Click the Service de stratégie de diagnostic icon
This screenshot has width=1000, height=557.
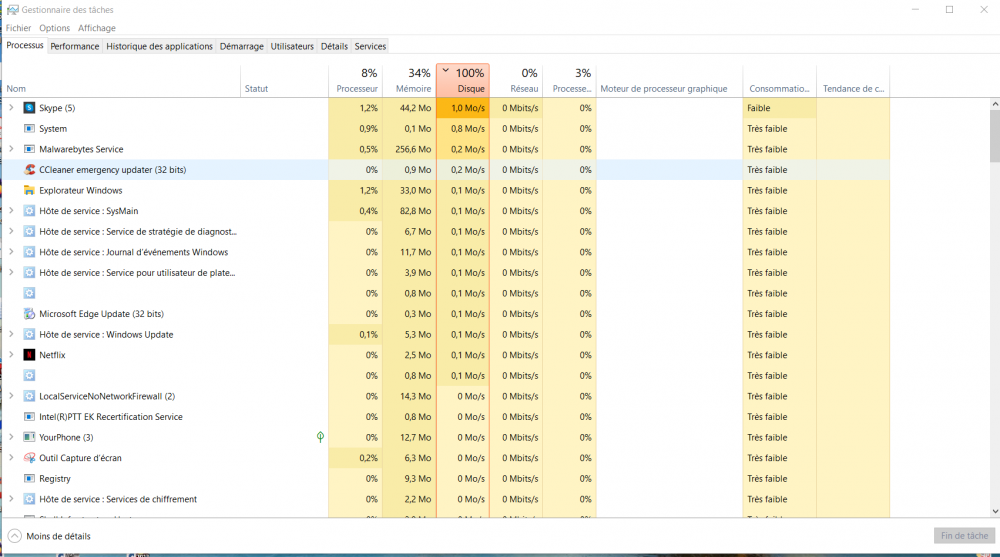pos(29,232)
